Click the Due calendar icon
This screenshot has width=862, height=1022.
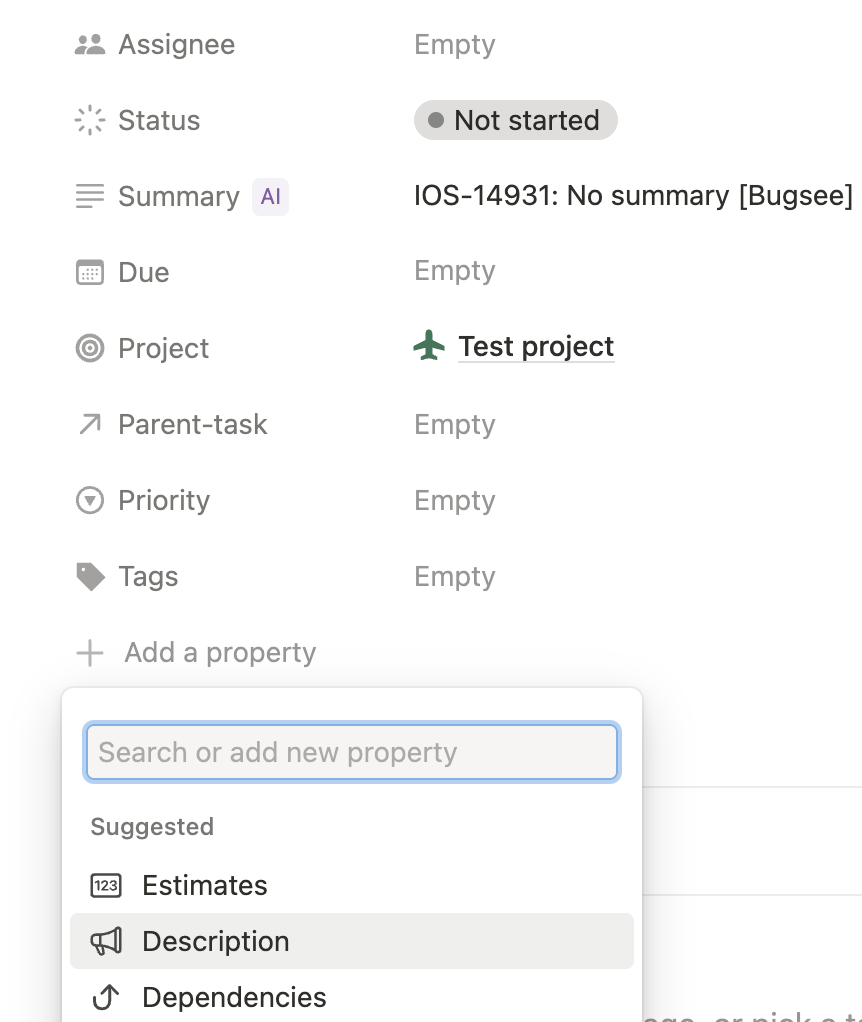click(90, 273)
